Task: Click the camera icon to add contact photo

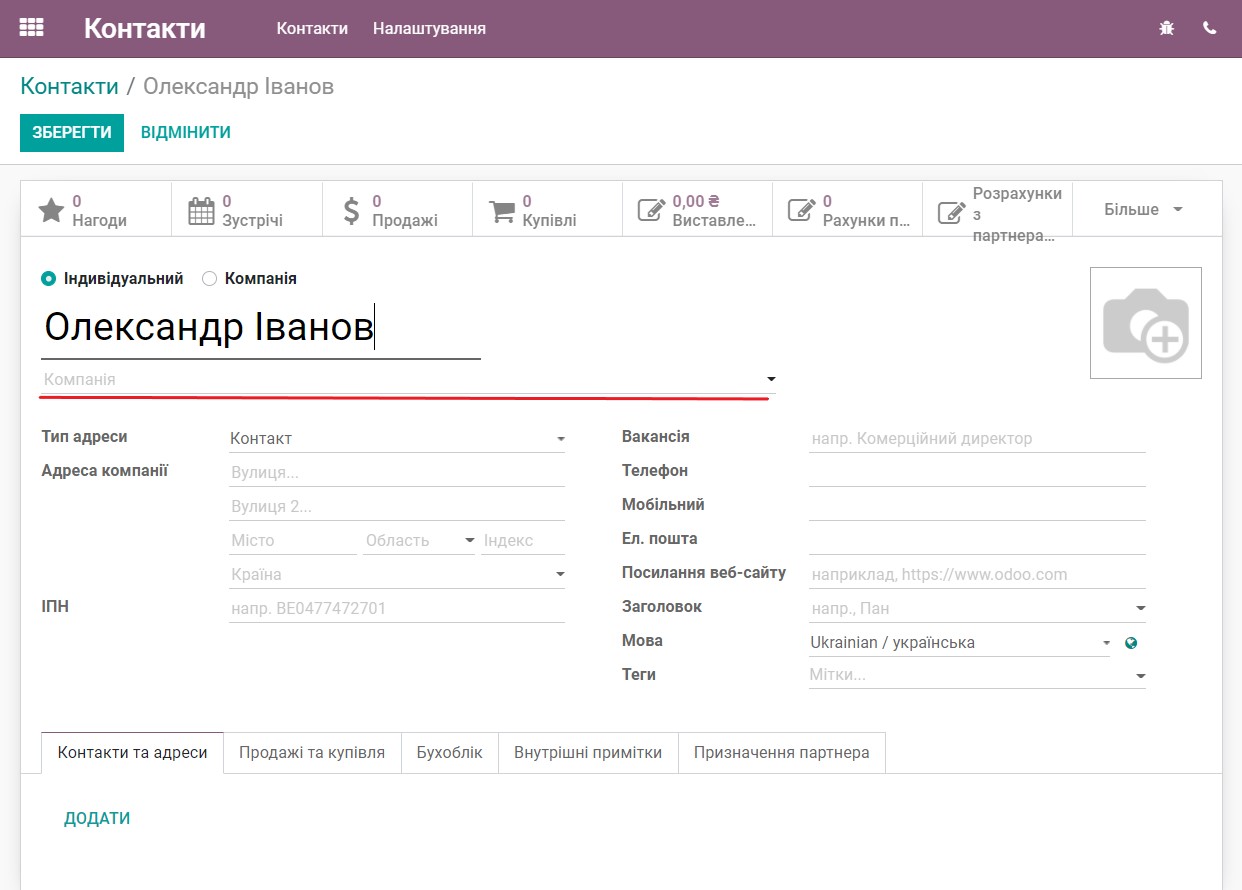Action: [x=1146, y=322]
